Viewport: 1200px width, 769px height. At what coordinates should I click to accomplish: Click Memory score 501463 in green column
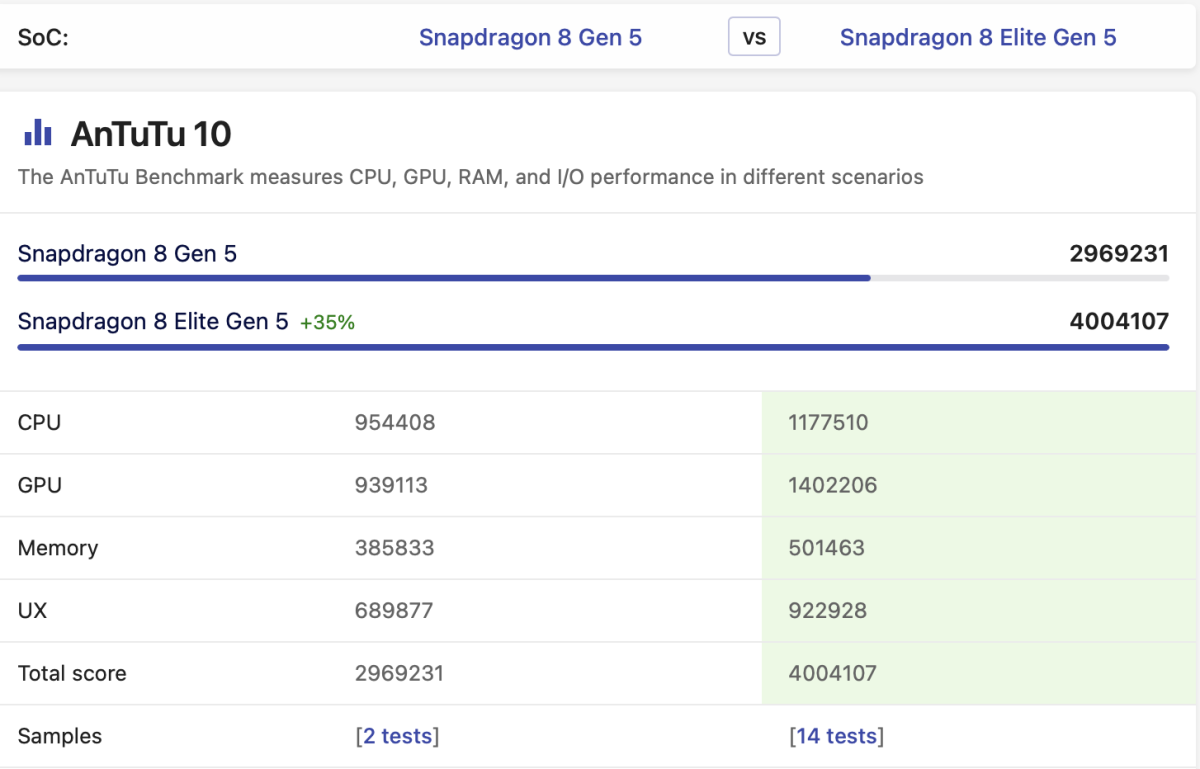point(826,548)
